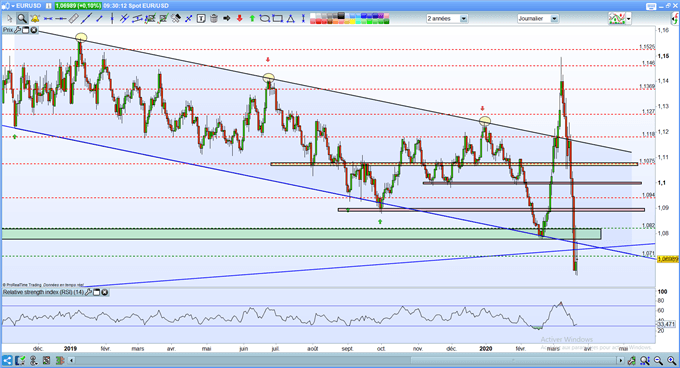Select the vertical double-arrow measure tool
The height and width of the screenshot is (368, 680).
click(303, 18)
